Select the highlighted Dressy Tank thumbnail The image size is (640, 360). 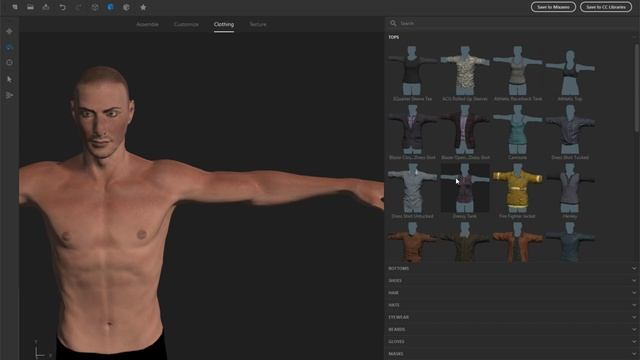pos(464,188)
